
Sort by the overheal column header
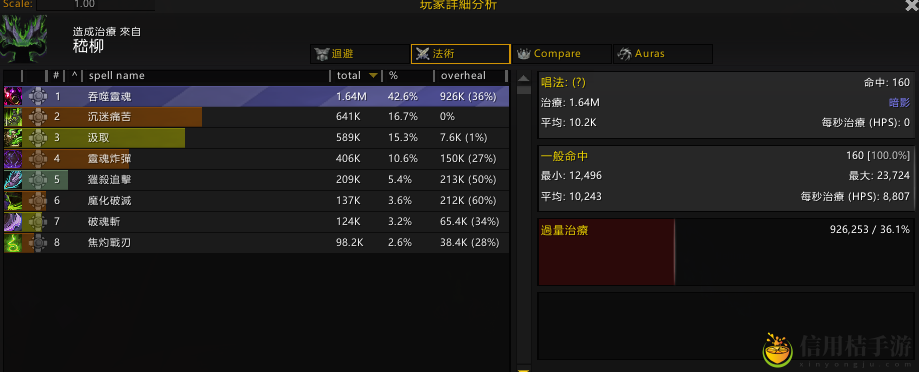click(x=464, y=76)
